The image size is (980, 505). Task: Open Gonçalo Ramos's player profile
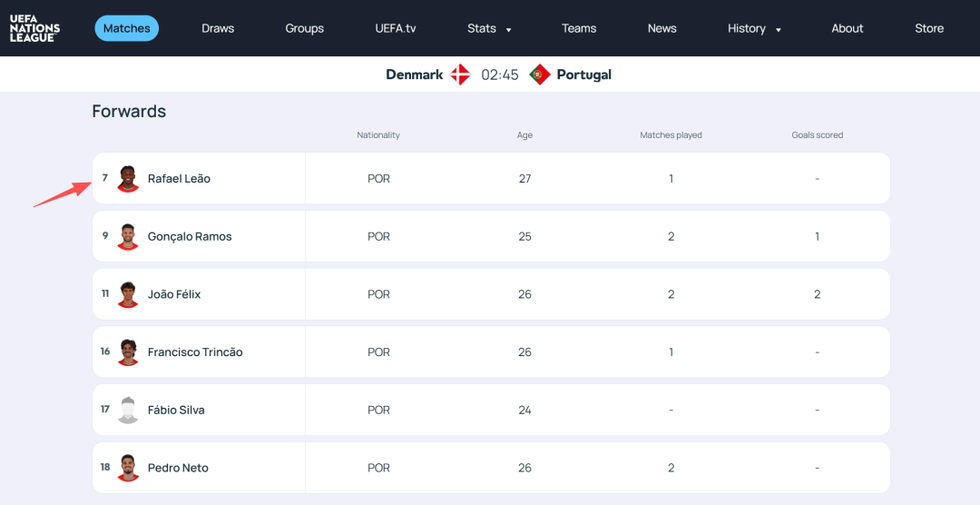coord(189,237)
